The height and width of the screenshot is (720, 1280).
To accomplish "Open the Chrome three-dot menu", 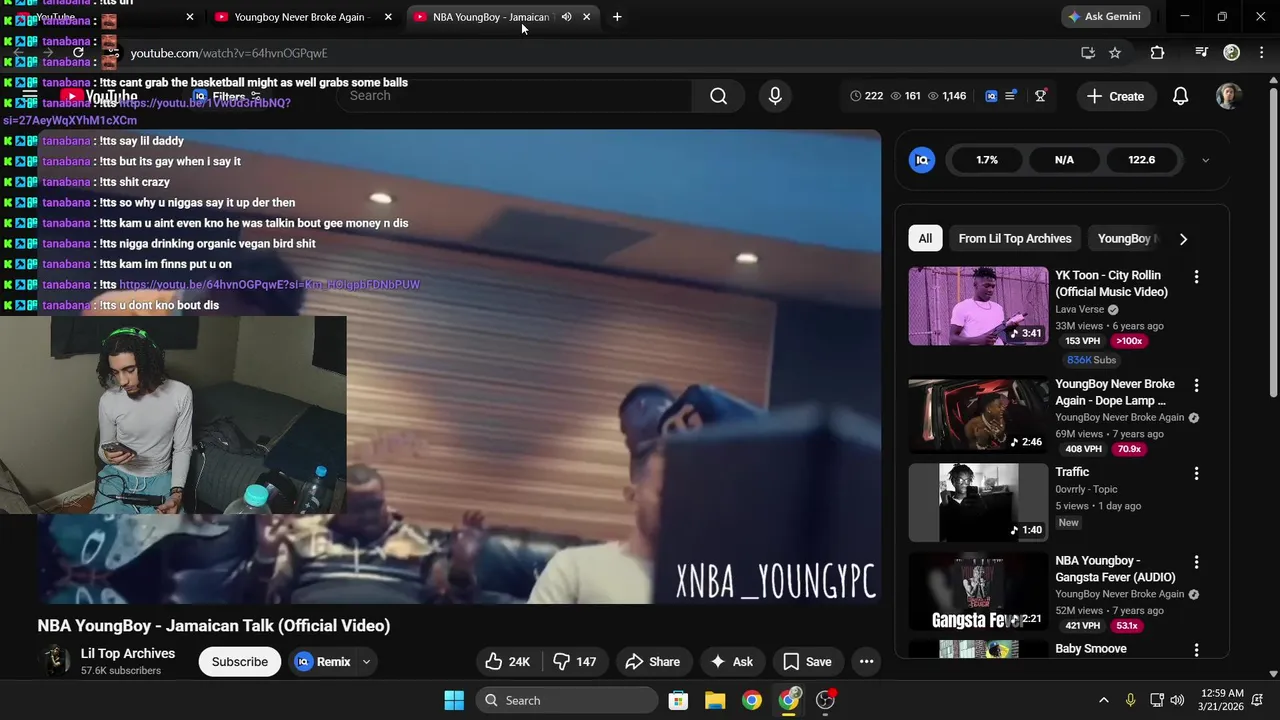I will click(1261, 53).
